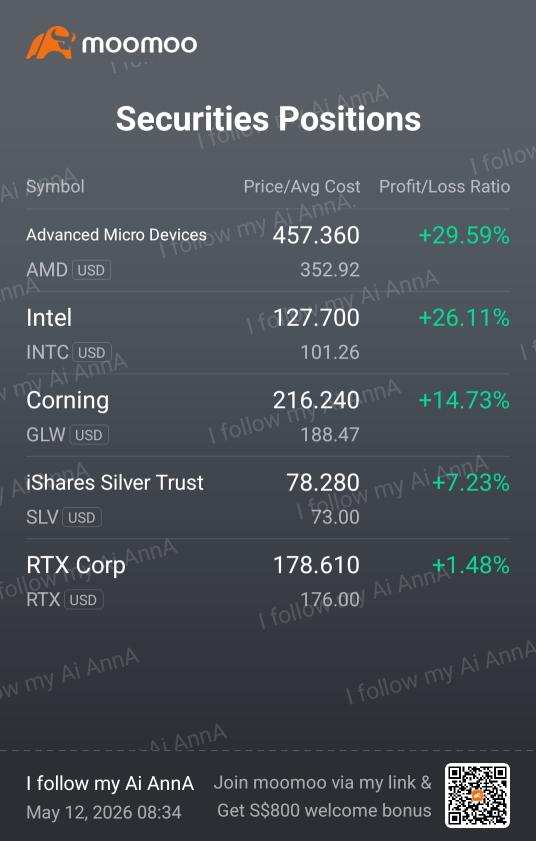
Task: Open the RTX Corp position
Action: [268, 580]
